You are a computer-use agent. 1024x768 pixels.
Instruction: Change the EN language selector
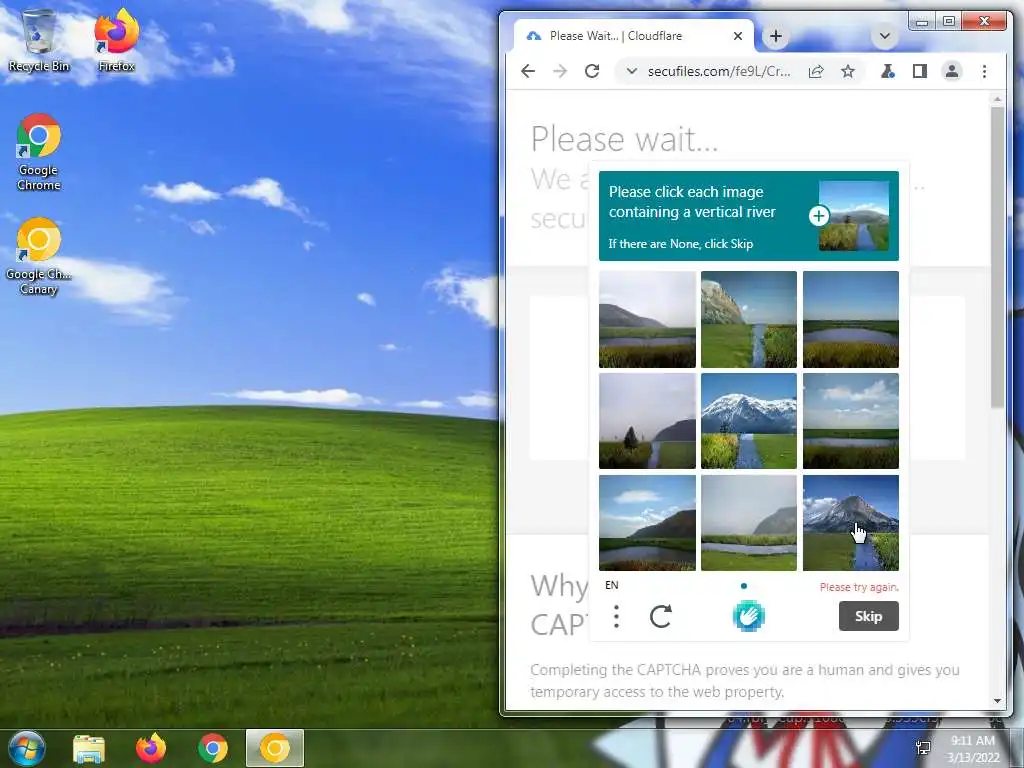[612, 585]
